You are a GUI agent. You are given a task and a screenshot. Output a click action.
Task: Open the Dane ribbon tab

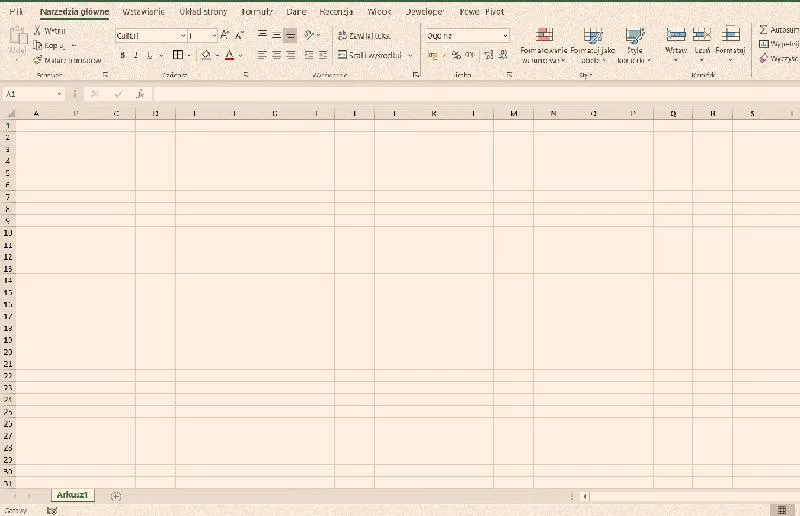(296, 11)
